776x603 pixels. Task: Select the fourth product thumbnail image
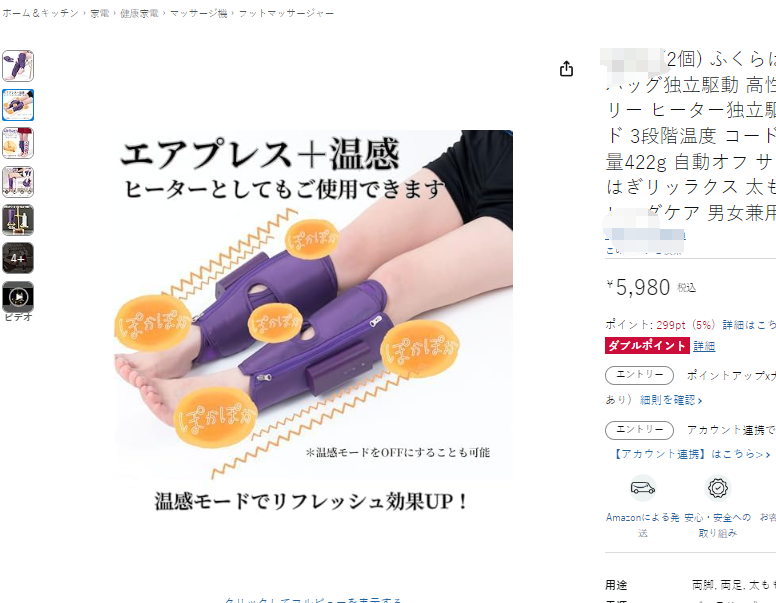tap(18, 182)
